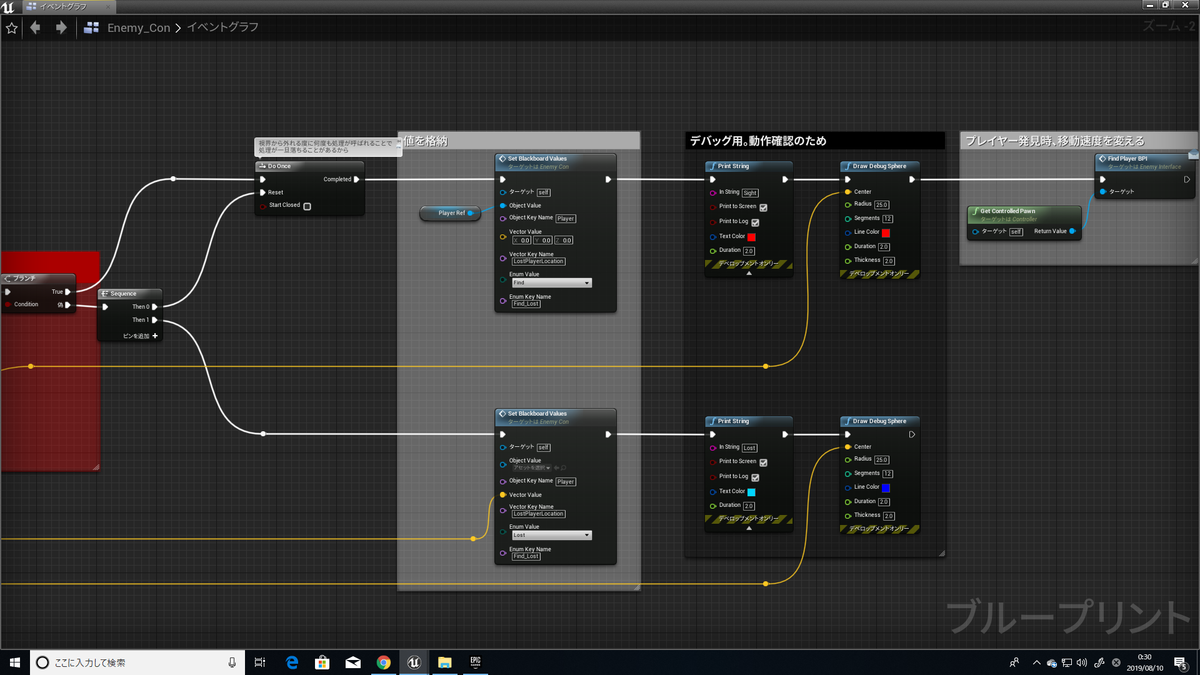Click the Enum Key Name Find_Lost field in lower node
This screenshot has height=675, width=1200.
(526, 556)
